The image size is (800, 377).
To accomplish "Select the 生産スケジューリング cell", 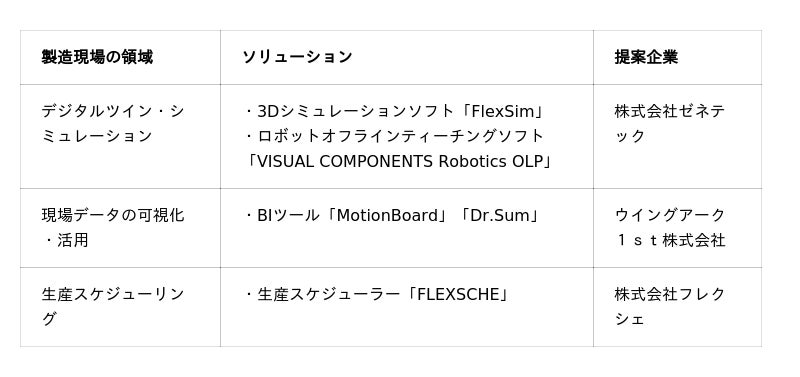I will click(120, 307).
